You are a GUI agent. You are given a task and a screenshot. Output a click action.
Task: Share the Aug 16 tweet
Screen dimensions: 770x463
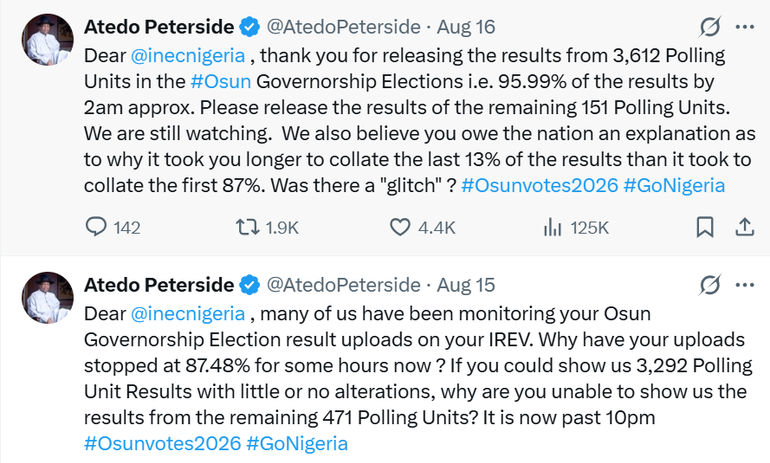744,227
